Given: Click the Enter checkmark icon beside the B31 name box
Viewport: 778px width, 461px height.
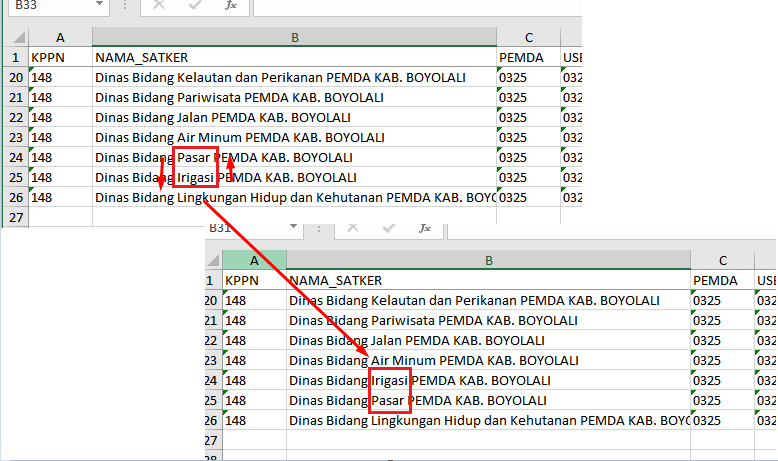Looking at the screenshot, I should coord(388,228).
